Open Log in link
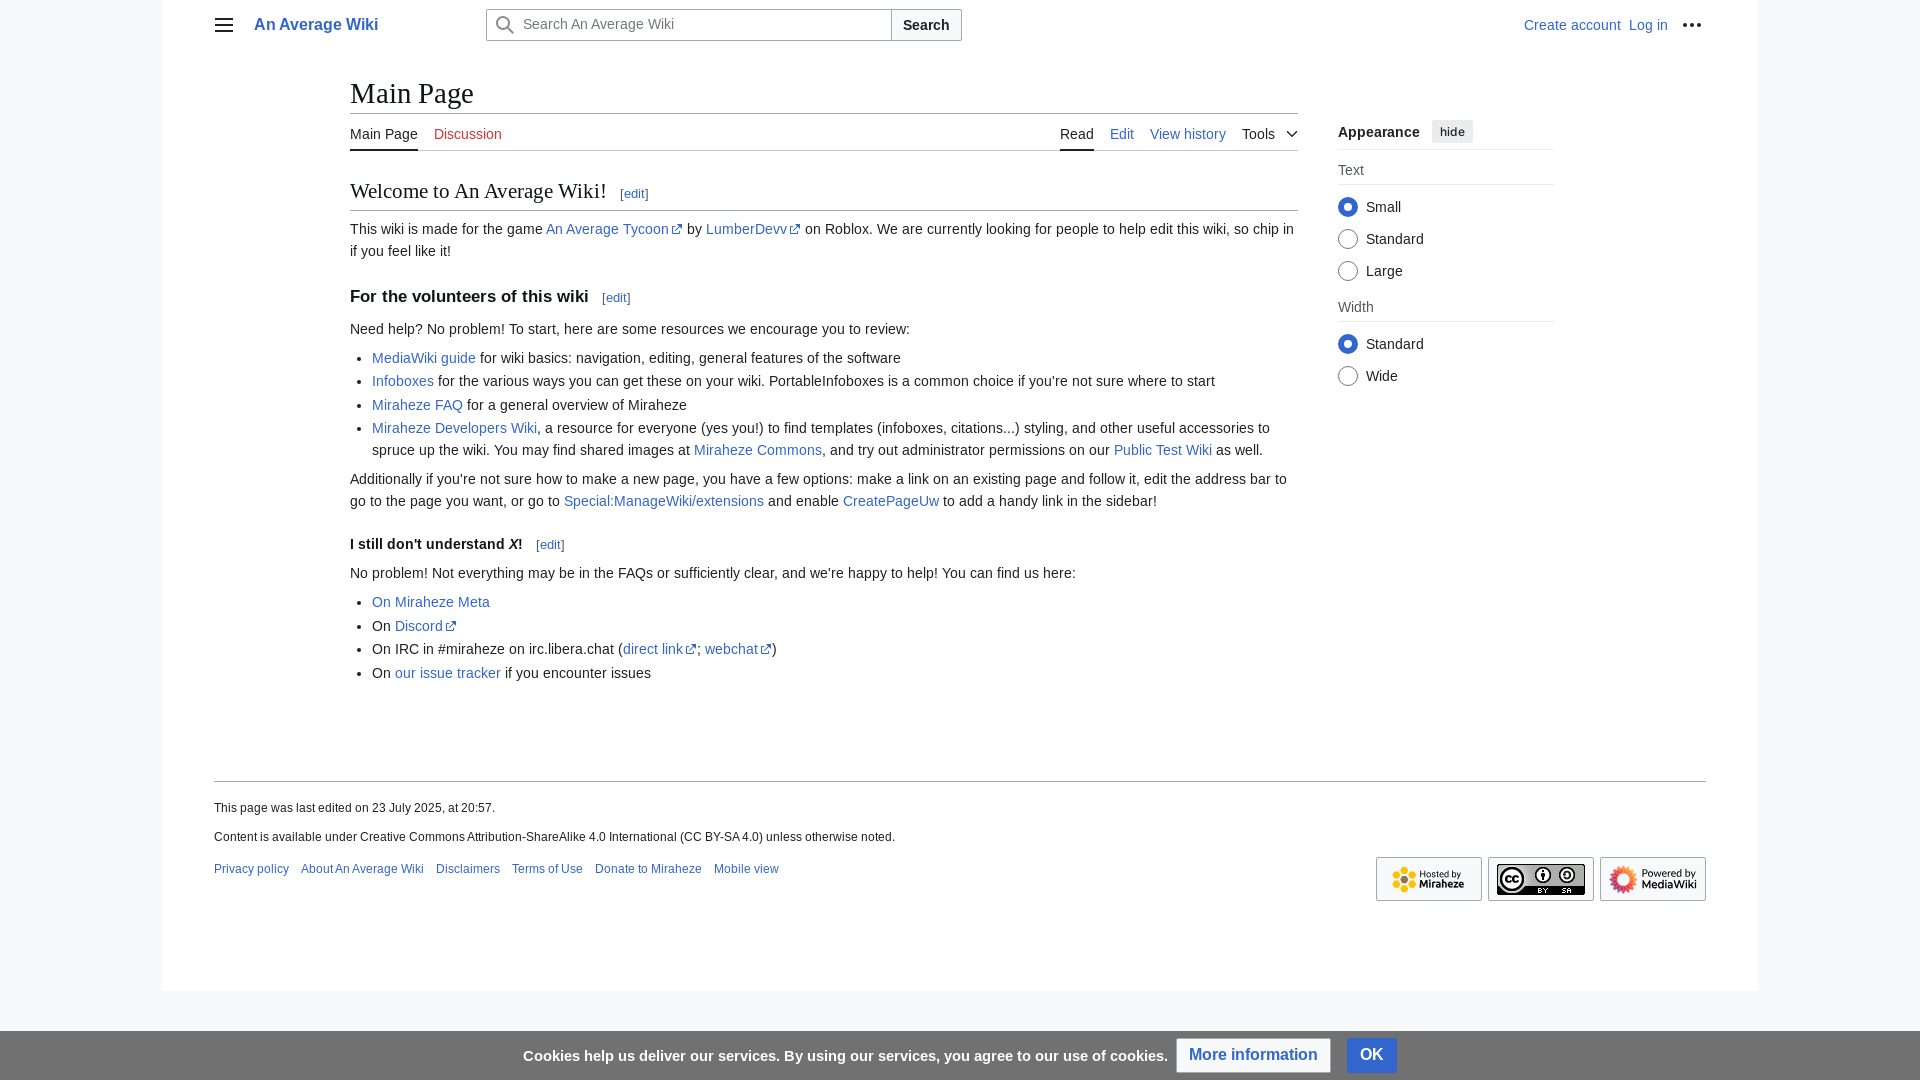This screenshot has height=1080, width=1920. click(x=1648, y=25)
